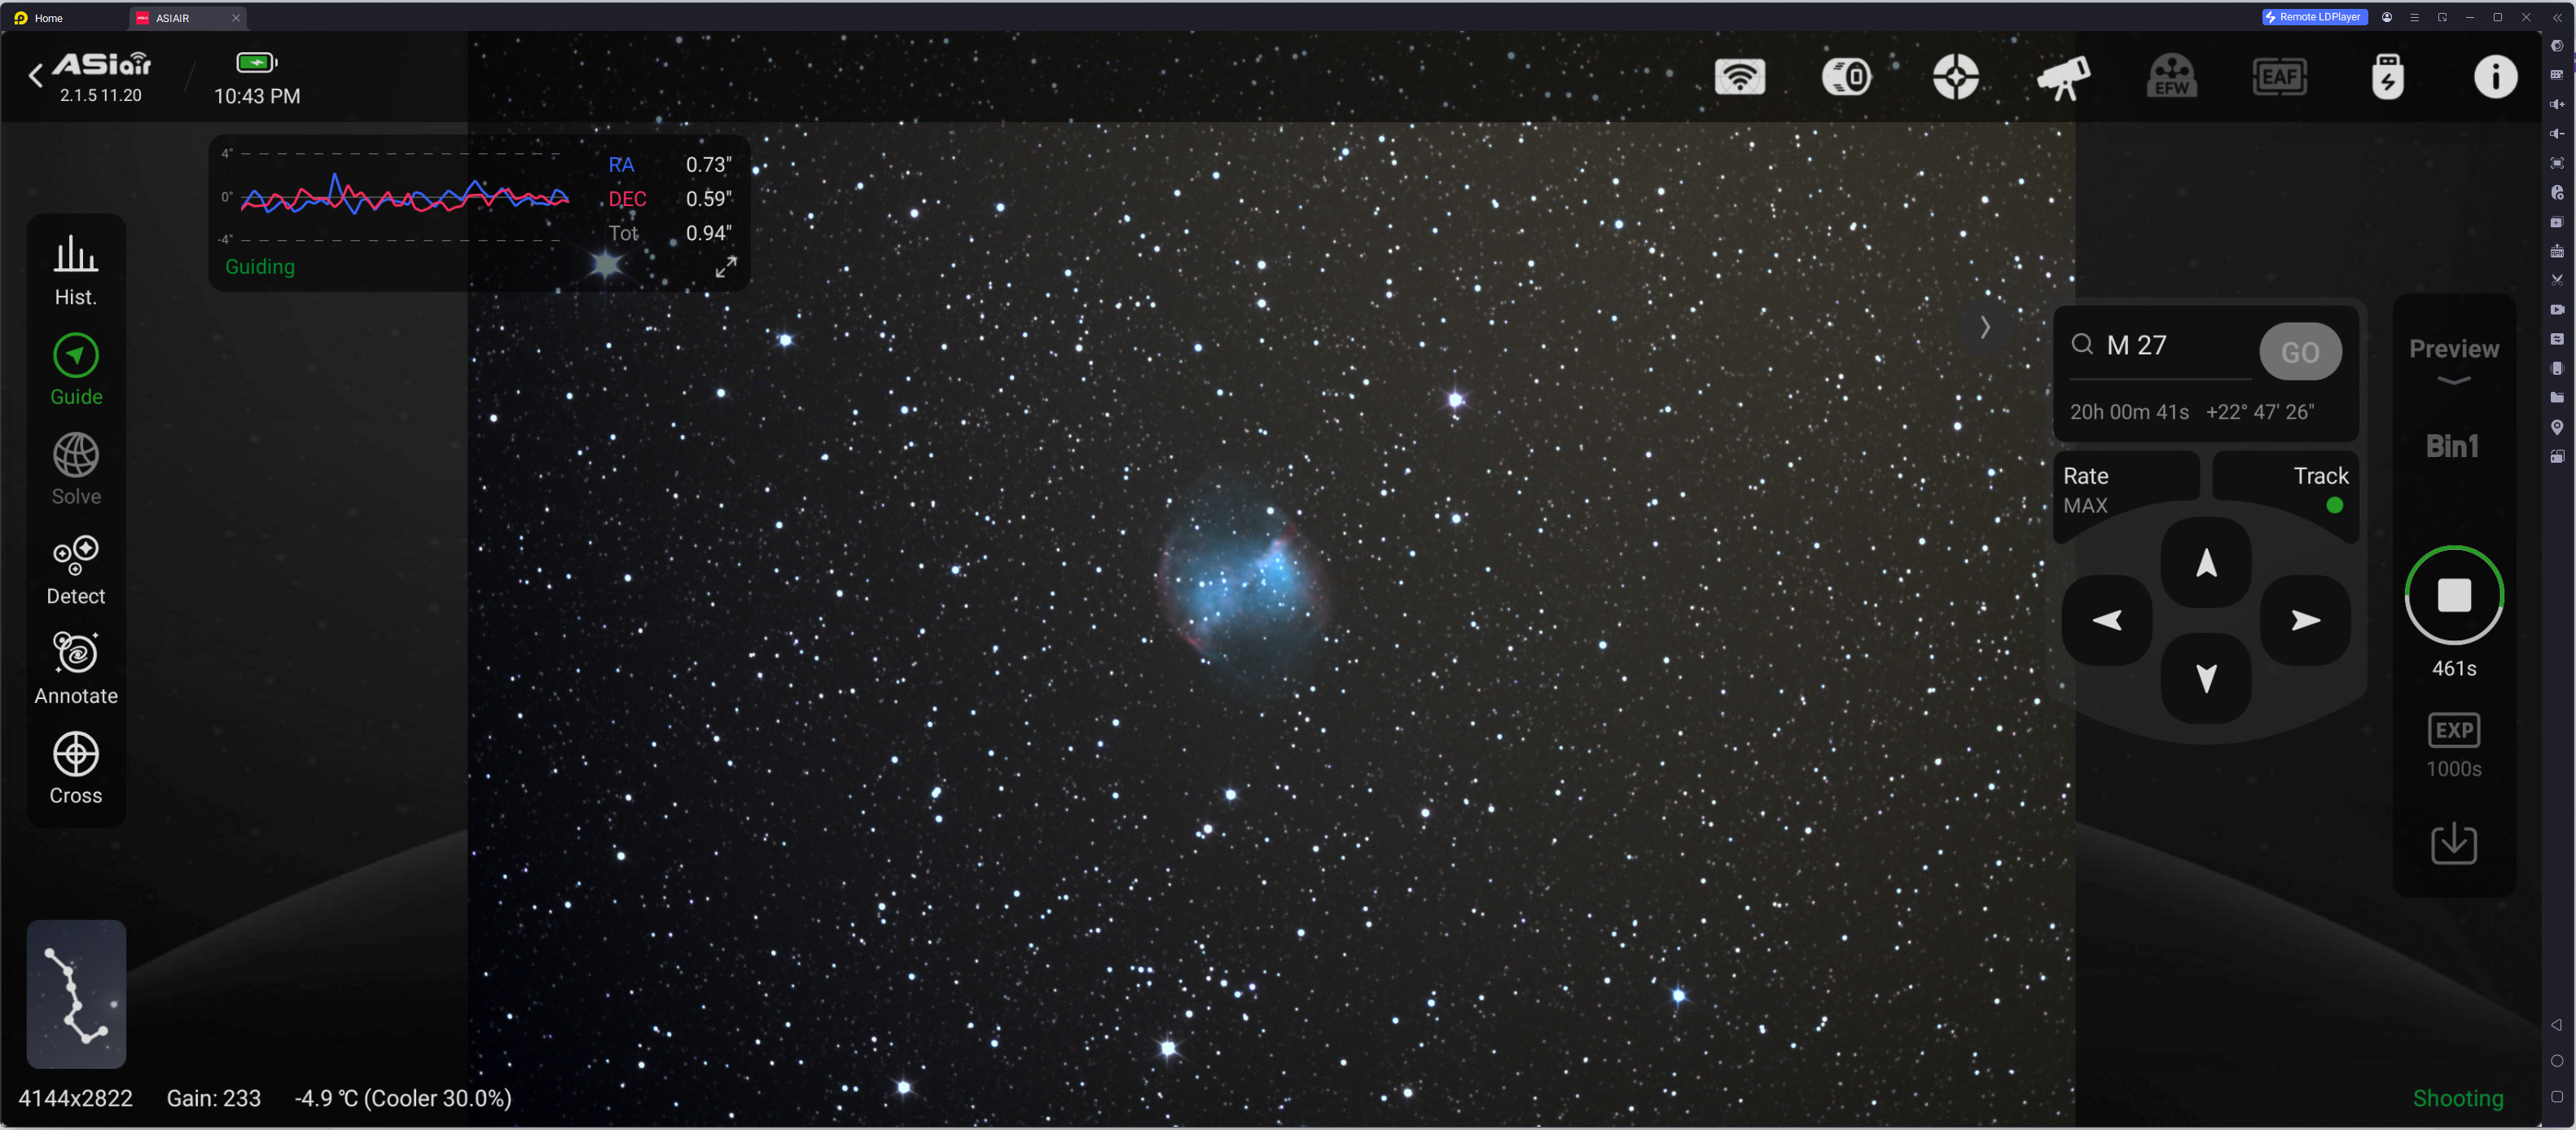Open the image download/save icon
The height and width of the screenshot is (1130, 2576).
[x=2454, y=844]
